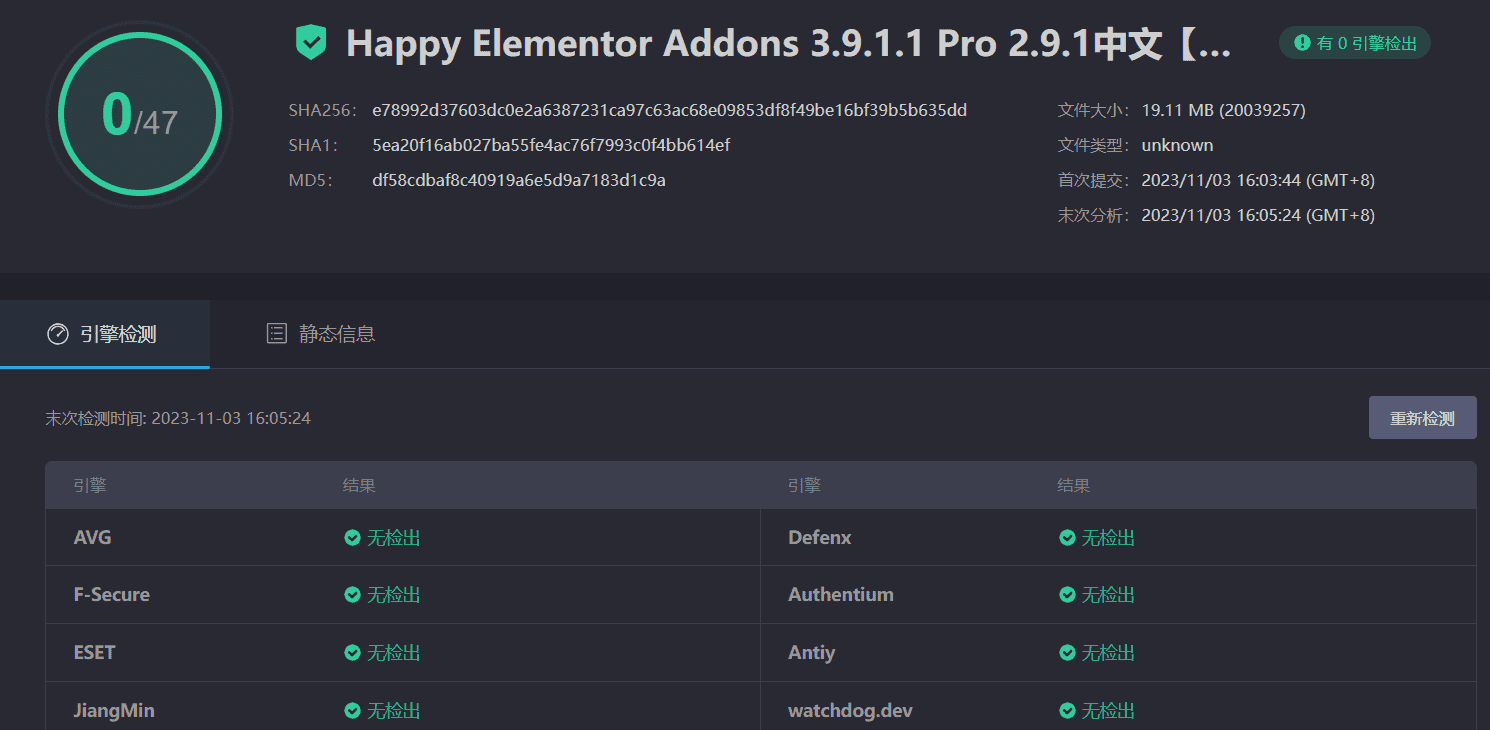Click the green check icon in watchdog.dev row
This screenshot has height=730, width=1490.
1067,711
